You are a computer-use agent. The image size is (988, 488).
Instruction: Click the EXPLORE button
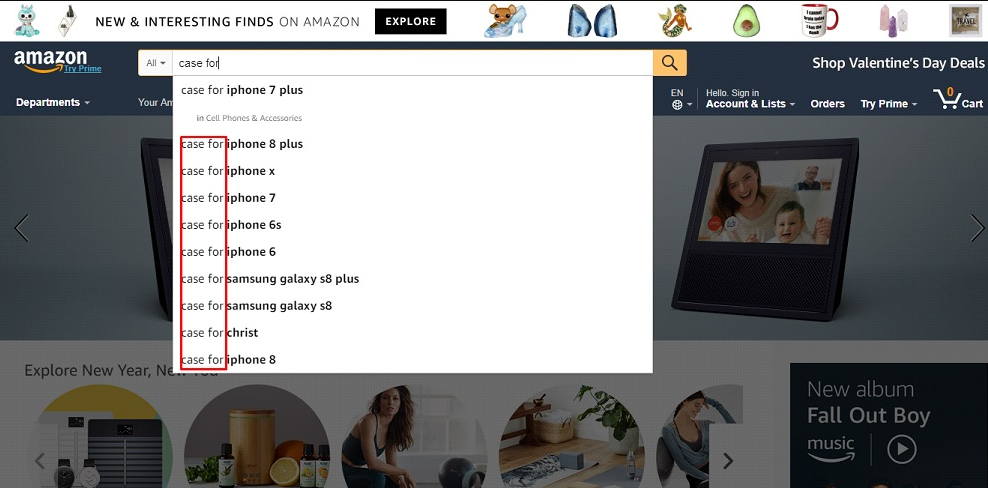click(411, 21)
